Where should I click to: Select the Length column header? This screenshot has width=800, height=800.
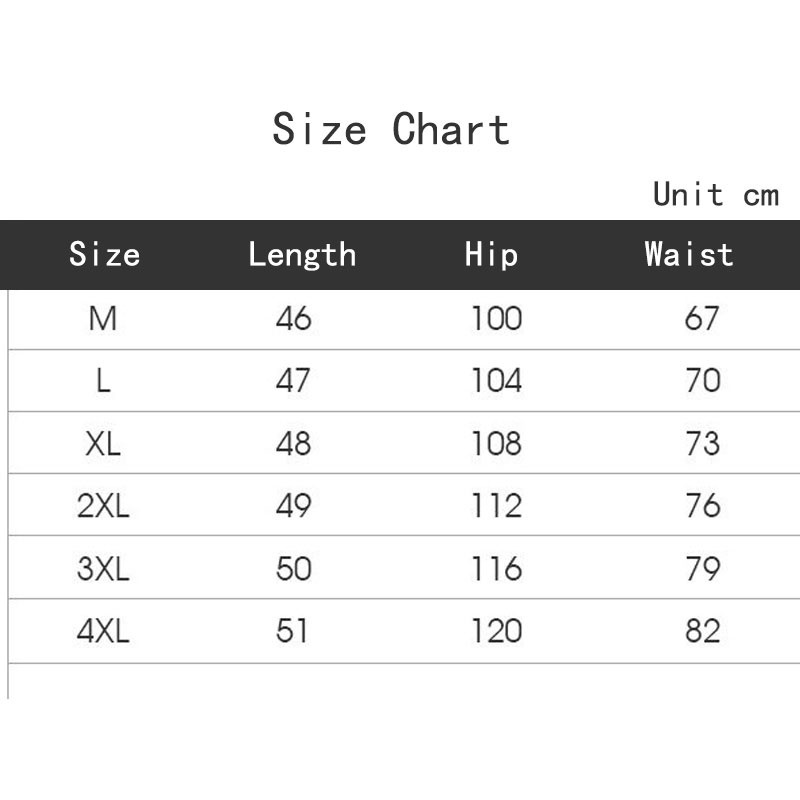(302, 254)
